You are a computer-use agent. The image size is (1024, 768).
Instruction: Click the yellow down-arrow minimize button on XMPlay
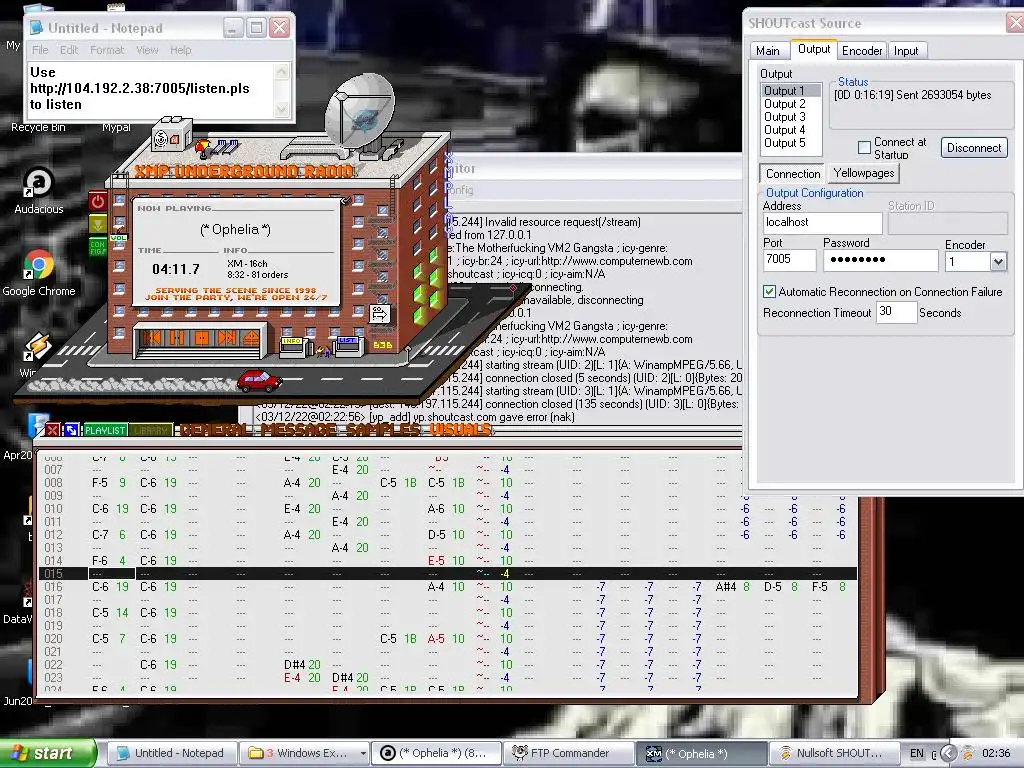(98, 225)
